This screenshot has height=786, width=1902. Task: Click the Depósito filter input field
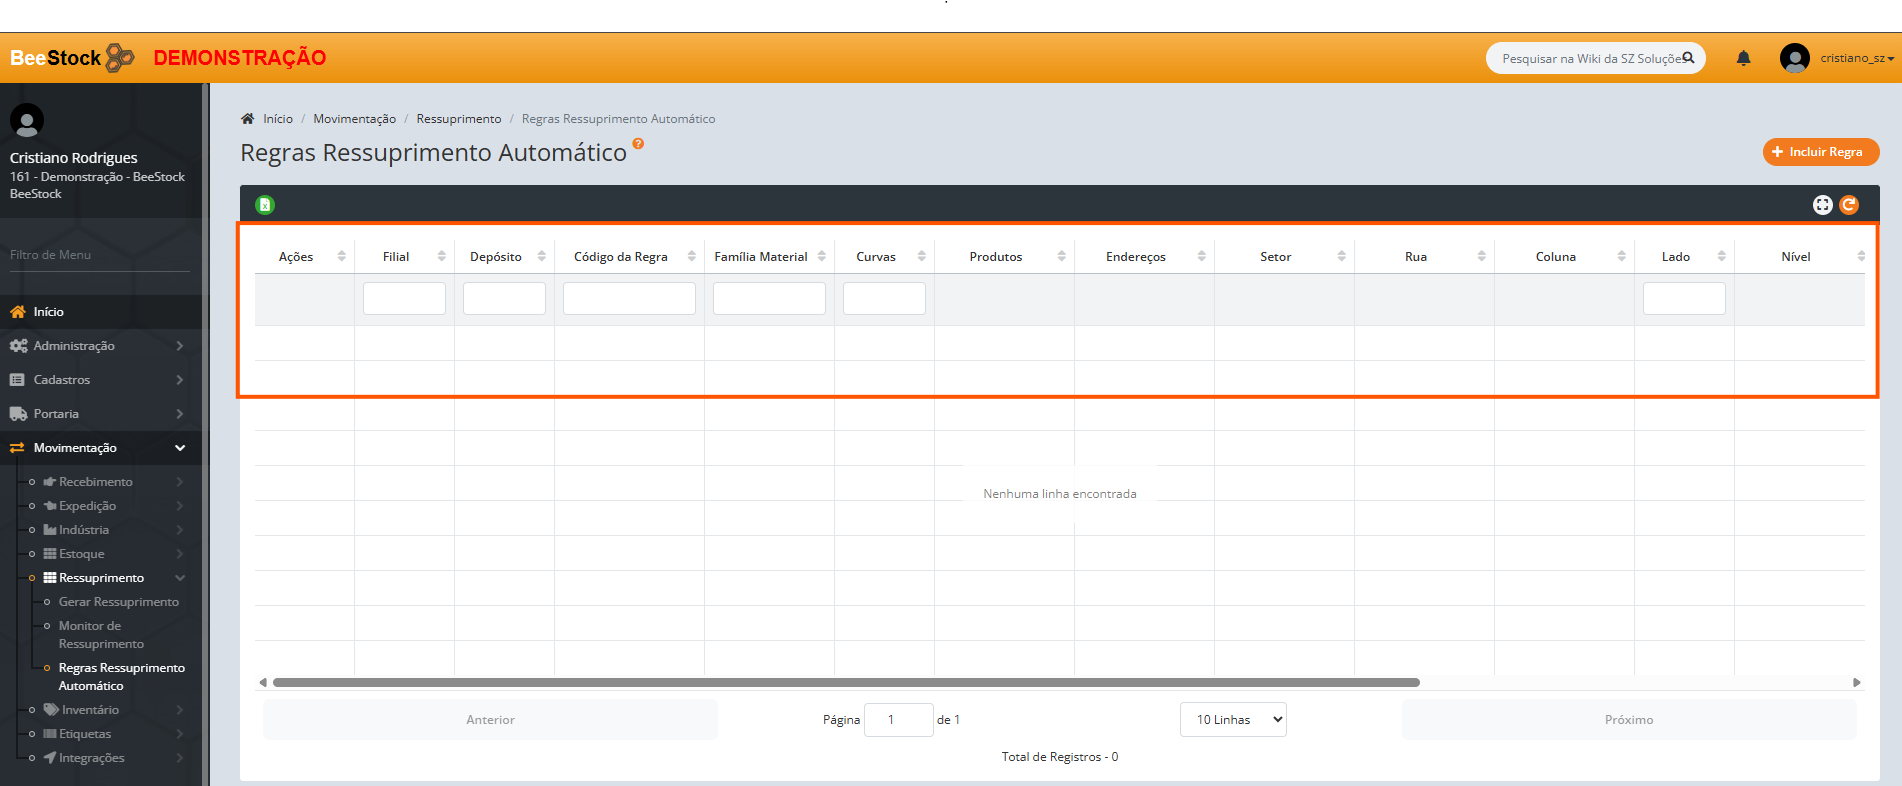pyautogui.click(x=504, y=299)
